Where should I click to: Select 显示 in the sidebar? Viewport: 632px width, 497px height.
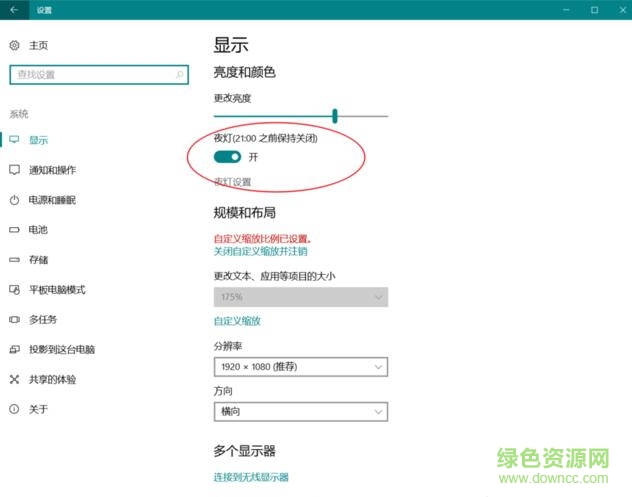(x=39, y=140)
